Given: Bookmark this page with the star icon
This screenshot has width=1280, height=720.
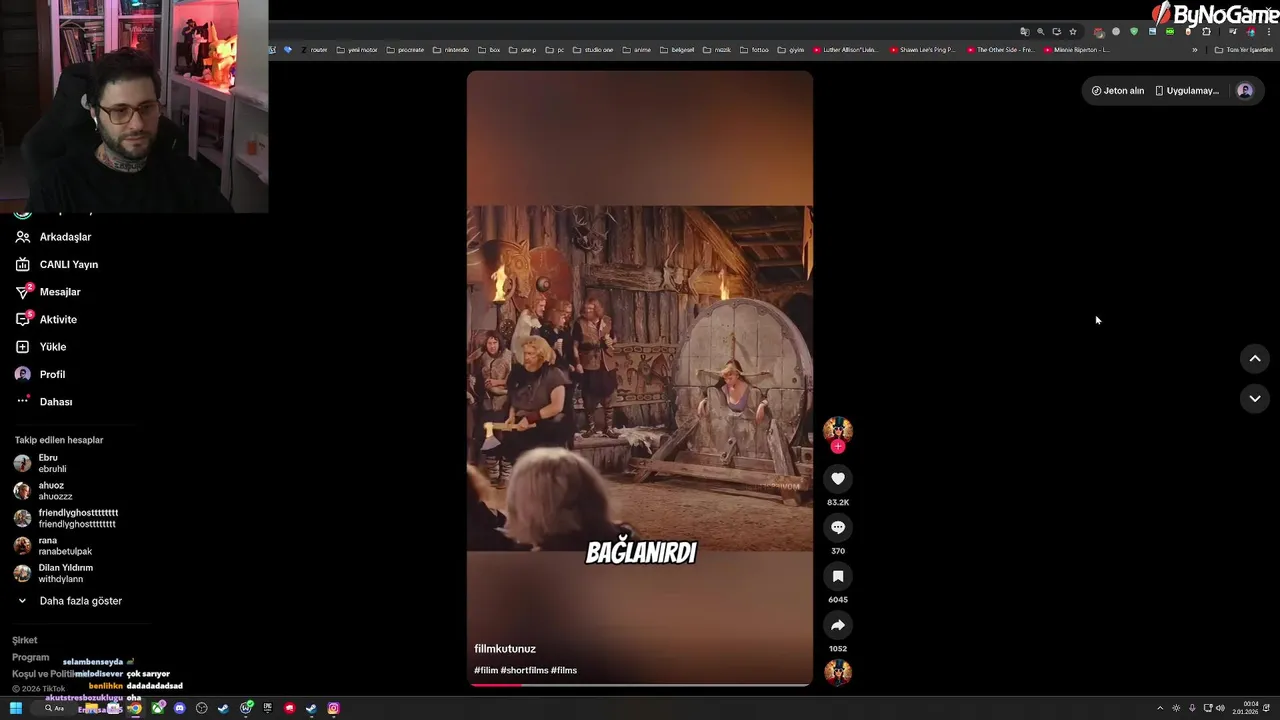Looking at the screenshot, I should pyautogui.click(x=1073, y=32).
